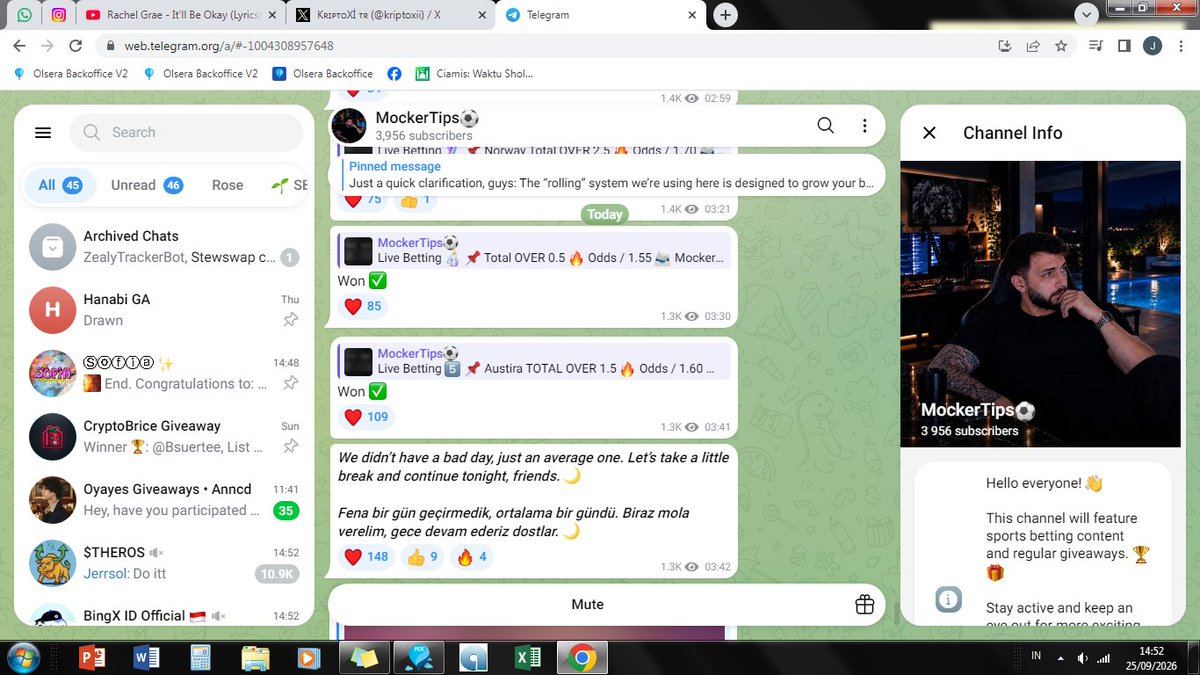
Task: Open Word from the taskbar
Action: pyautogui.click(x=147, y=658)
